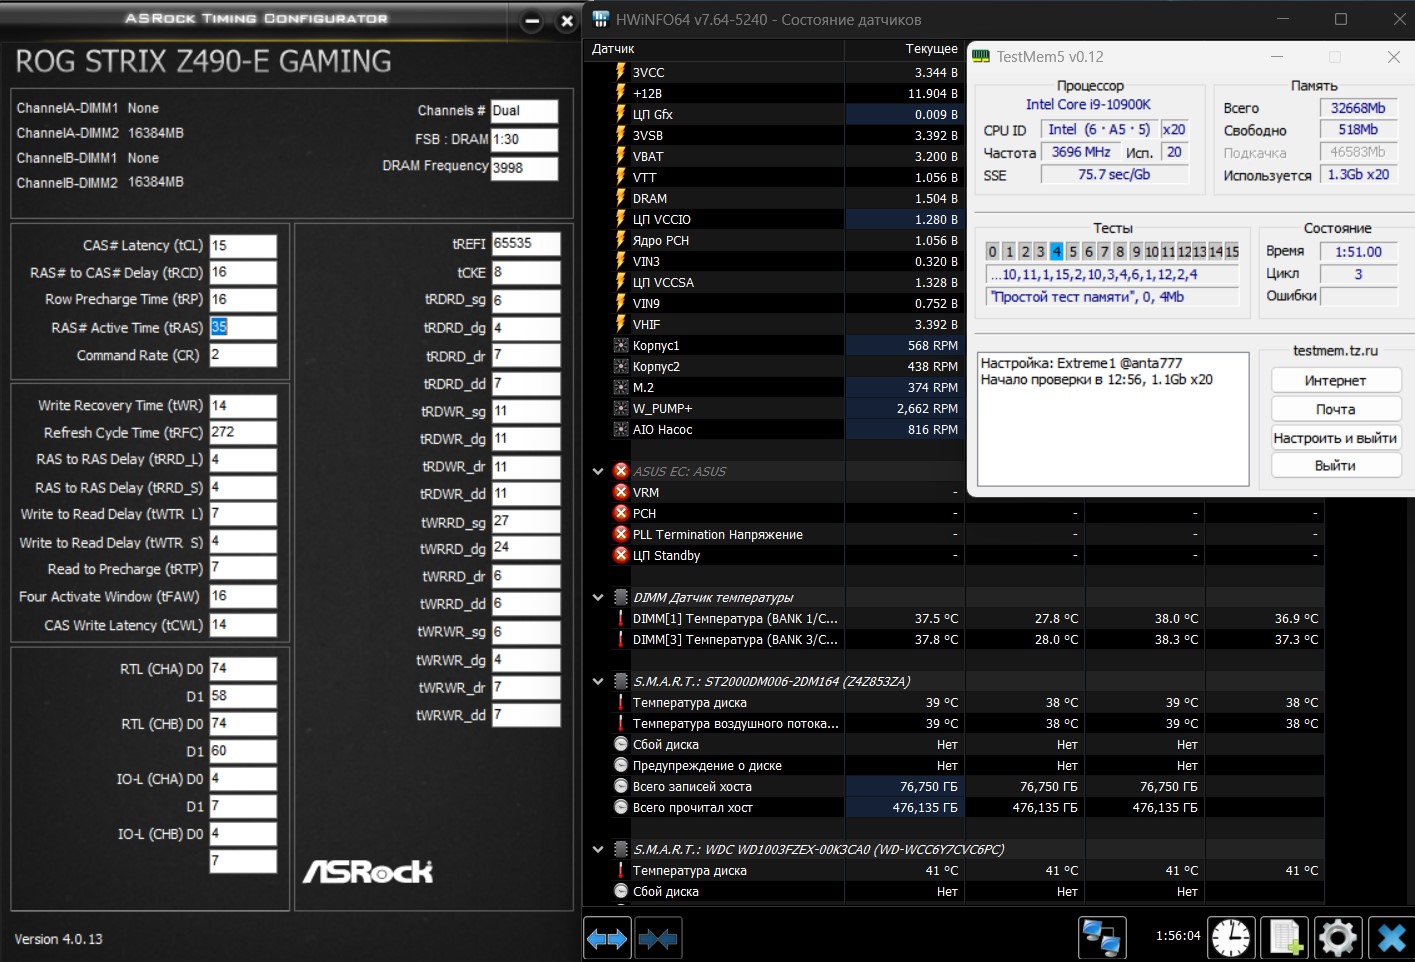Click the DRAM Frequency field
The height and width of the screenshot is (962, 1415).
tap(524, 168)
